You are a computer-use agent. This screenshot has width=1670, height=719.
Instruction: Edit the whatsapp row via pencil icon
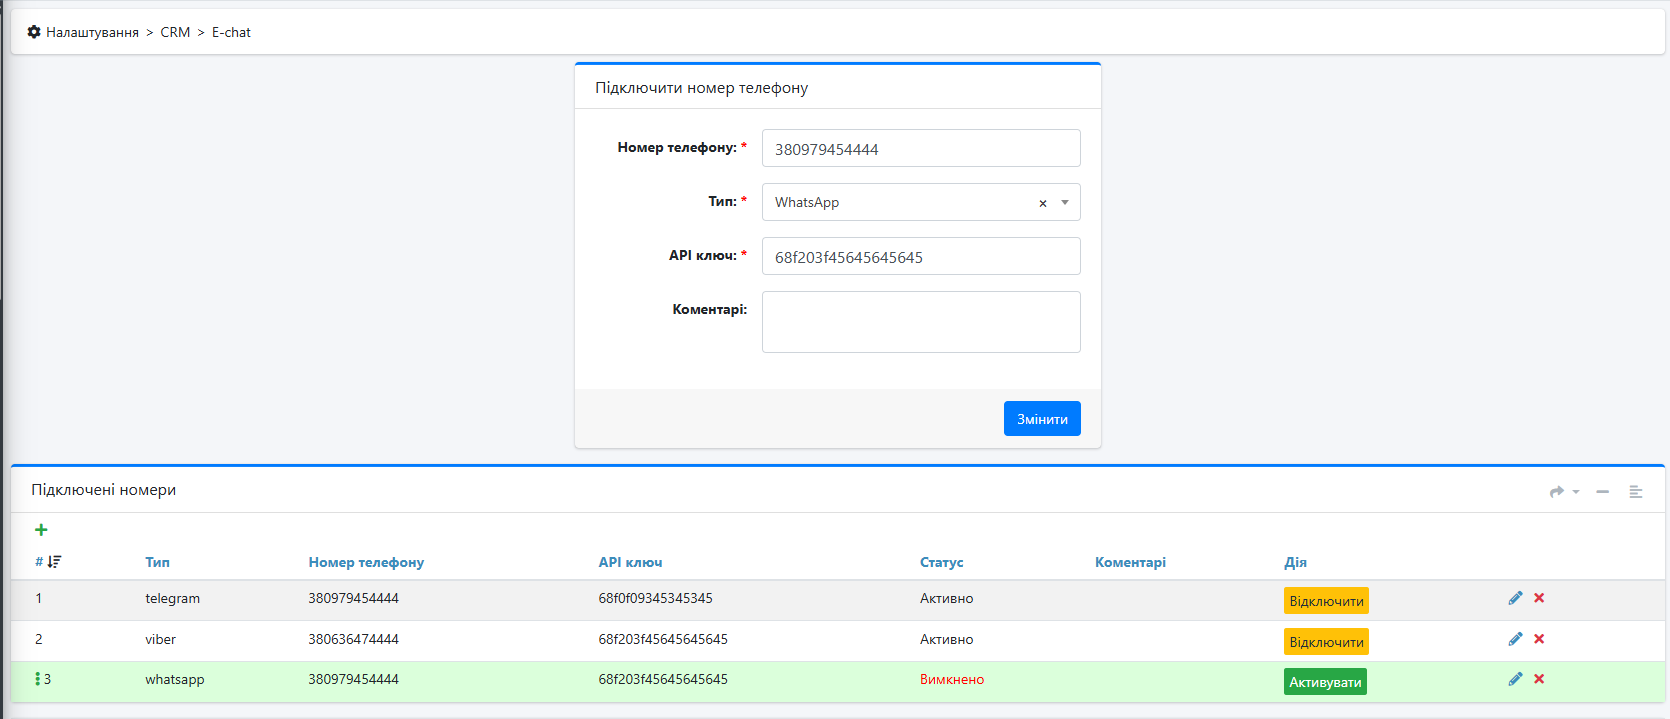coord(1515,679)
